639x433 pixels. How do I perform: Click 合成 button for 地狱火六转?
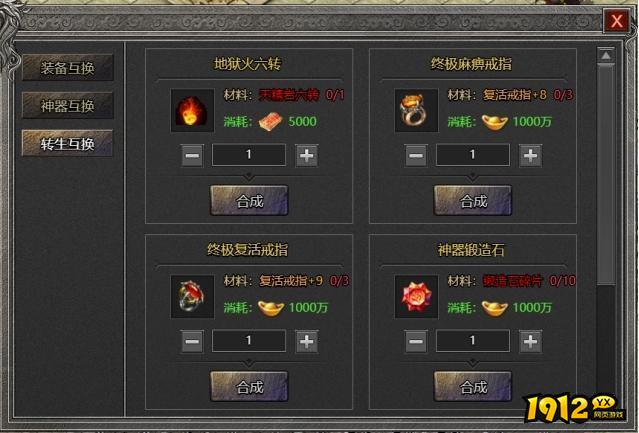[249, 200]
